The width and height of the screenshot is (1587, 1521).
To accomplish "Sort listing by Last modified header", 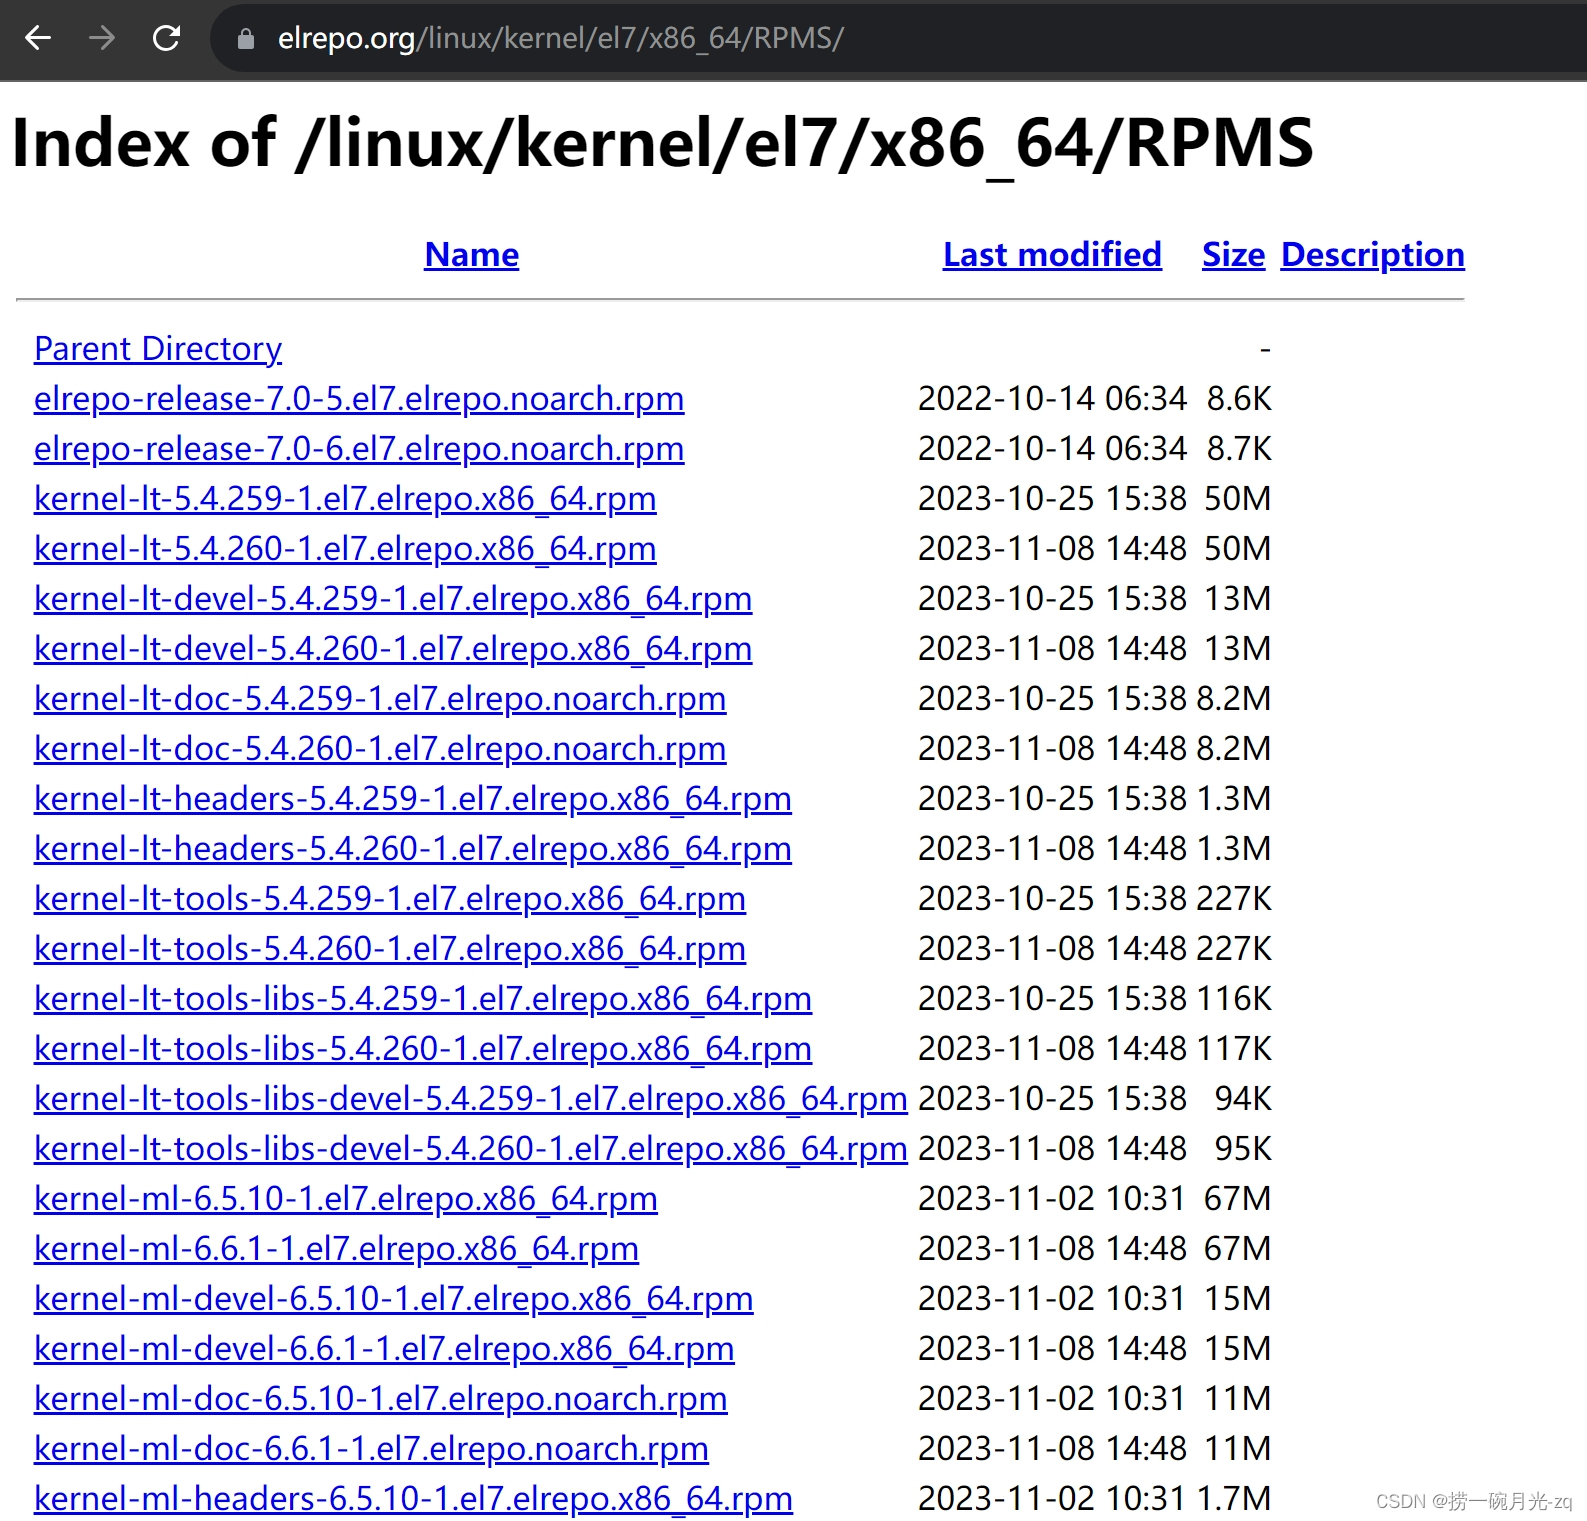I will tap(1052, 255).
